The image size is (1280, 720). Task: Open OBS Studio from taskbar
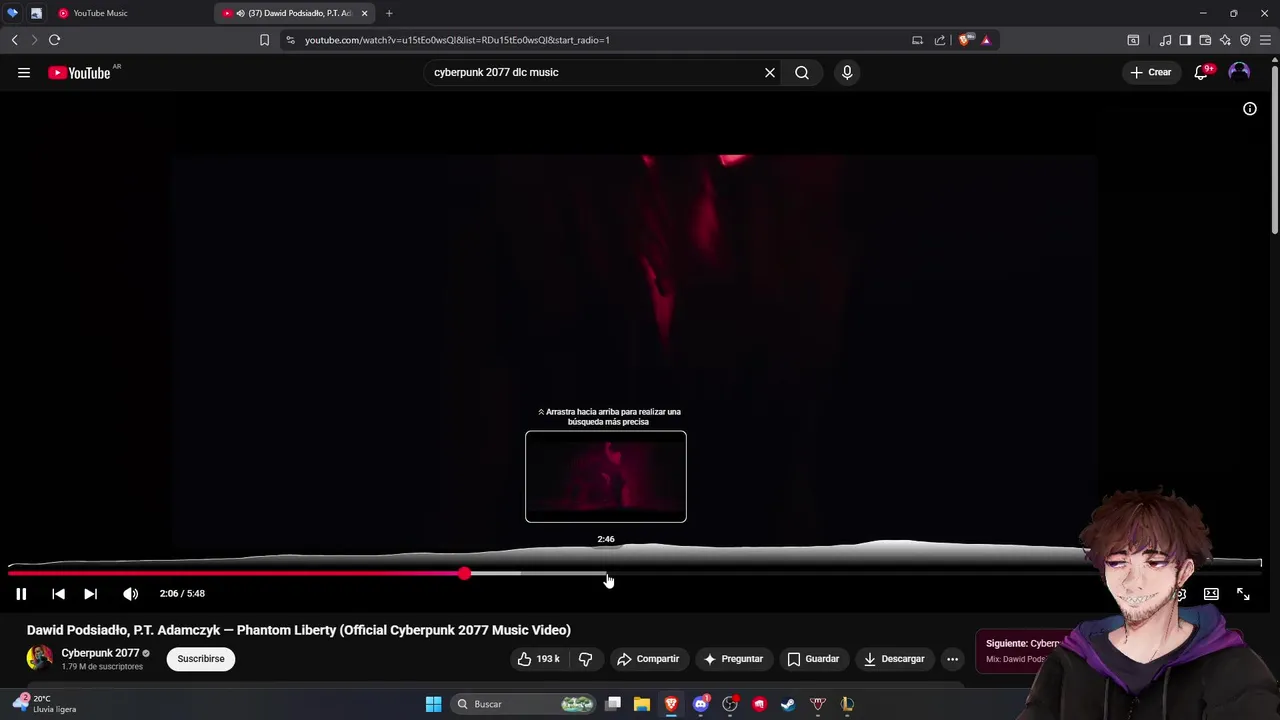[730, 704]
